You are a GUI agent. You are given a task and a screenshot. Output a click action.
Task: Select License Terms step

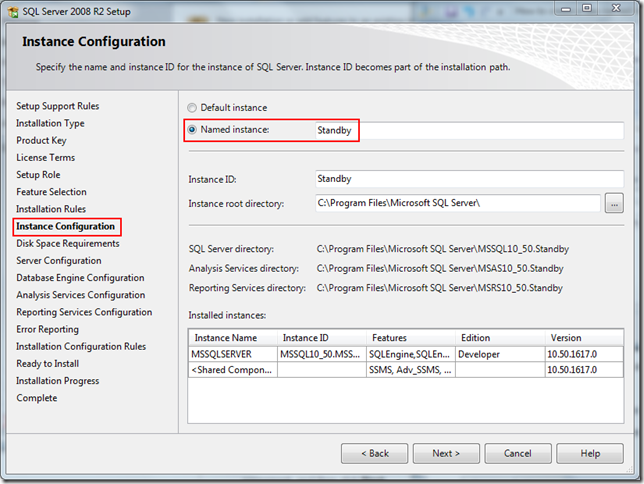[x=46, y=158]
